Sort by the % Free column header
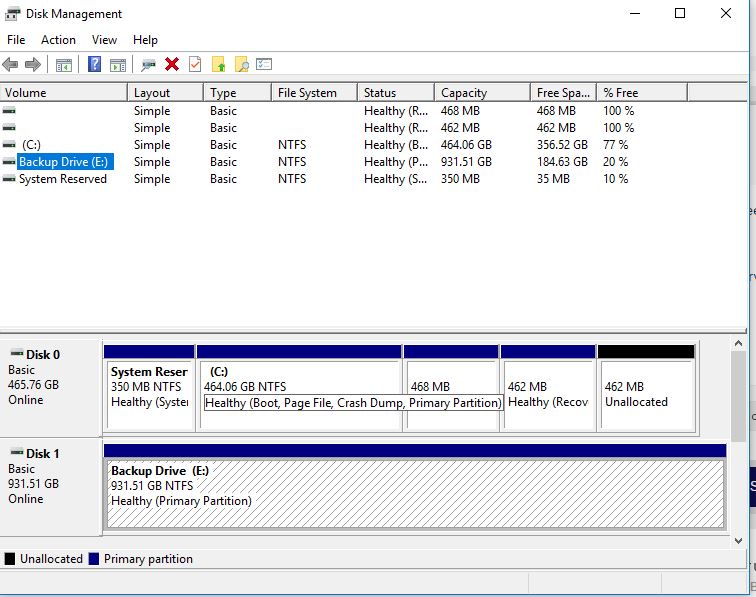This screenshot has width=756, height=597. point(642,93)
